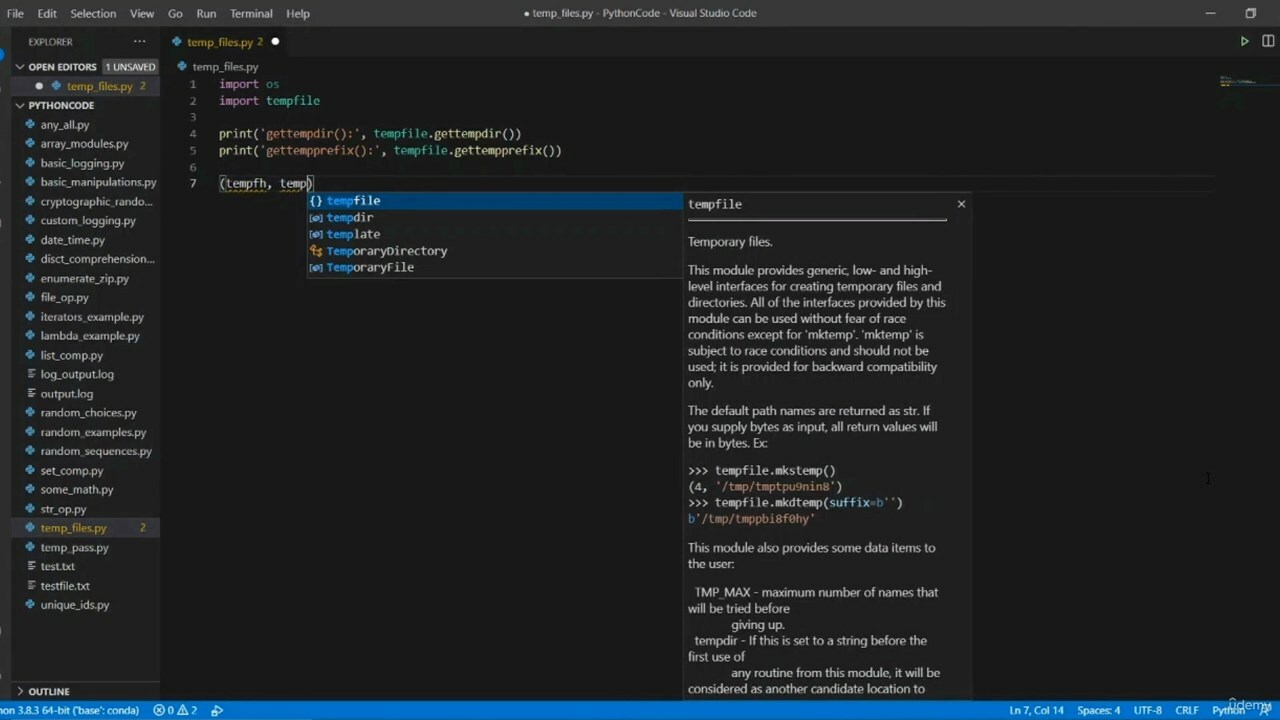Select UTF-8 encoding in status bar
This screenshot has height=720, width=1280.
pyautogui.click(x=1147, y=710)
